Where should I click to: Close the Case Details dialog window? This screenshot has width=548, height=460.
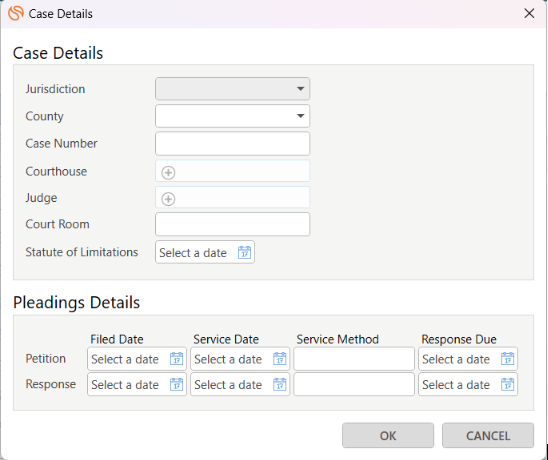529,13
